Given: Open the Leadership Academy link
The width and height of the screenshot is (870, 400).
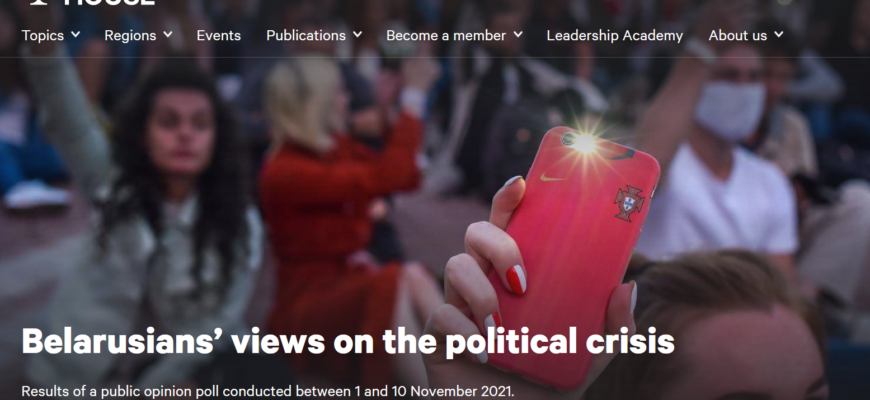Looking at the screenshot, I should tap(615, 36).
